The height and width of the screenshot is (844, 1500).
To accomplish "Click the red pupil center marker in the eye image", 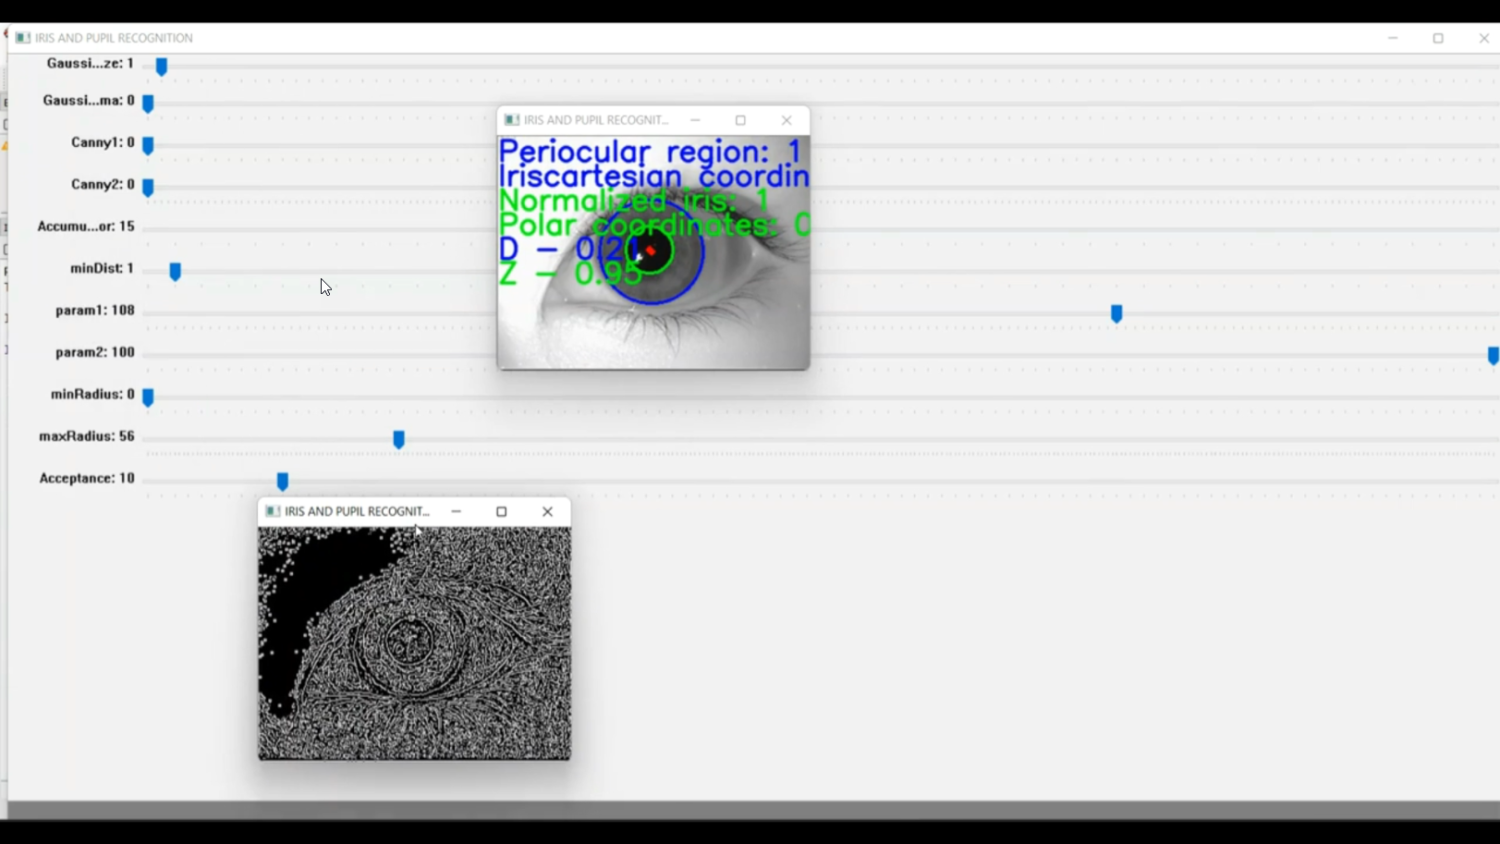I will tap(650, 250).
